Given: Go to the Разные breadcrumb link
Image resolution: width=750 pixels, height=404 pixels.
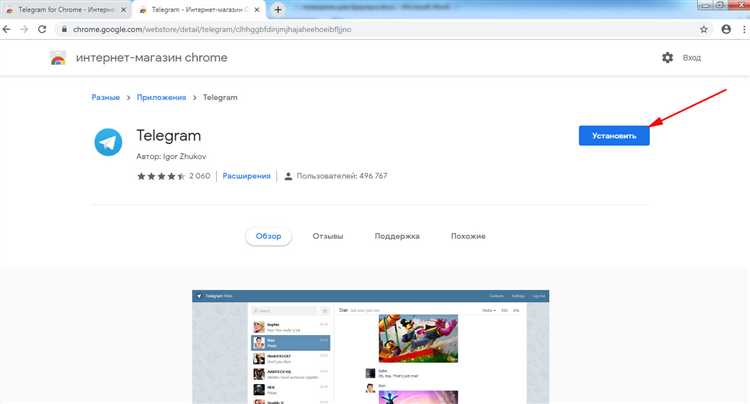Looking at the screenshot, I should [x=106, y=97].
